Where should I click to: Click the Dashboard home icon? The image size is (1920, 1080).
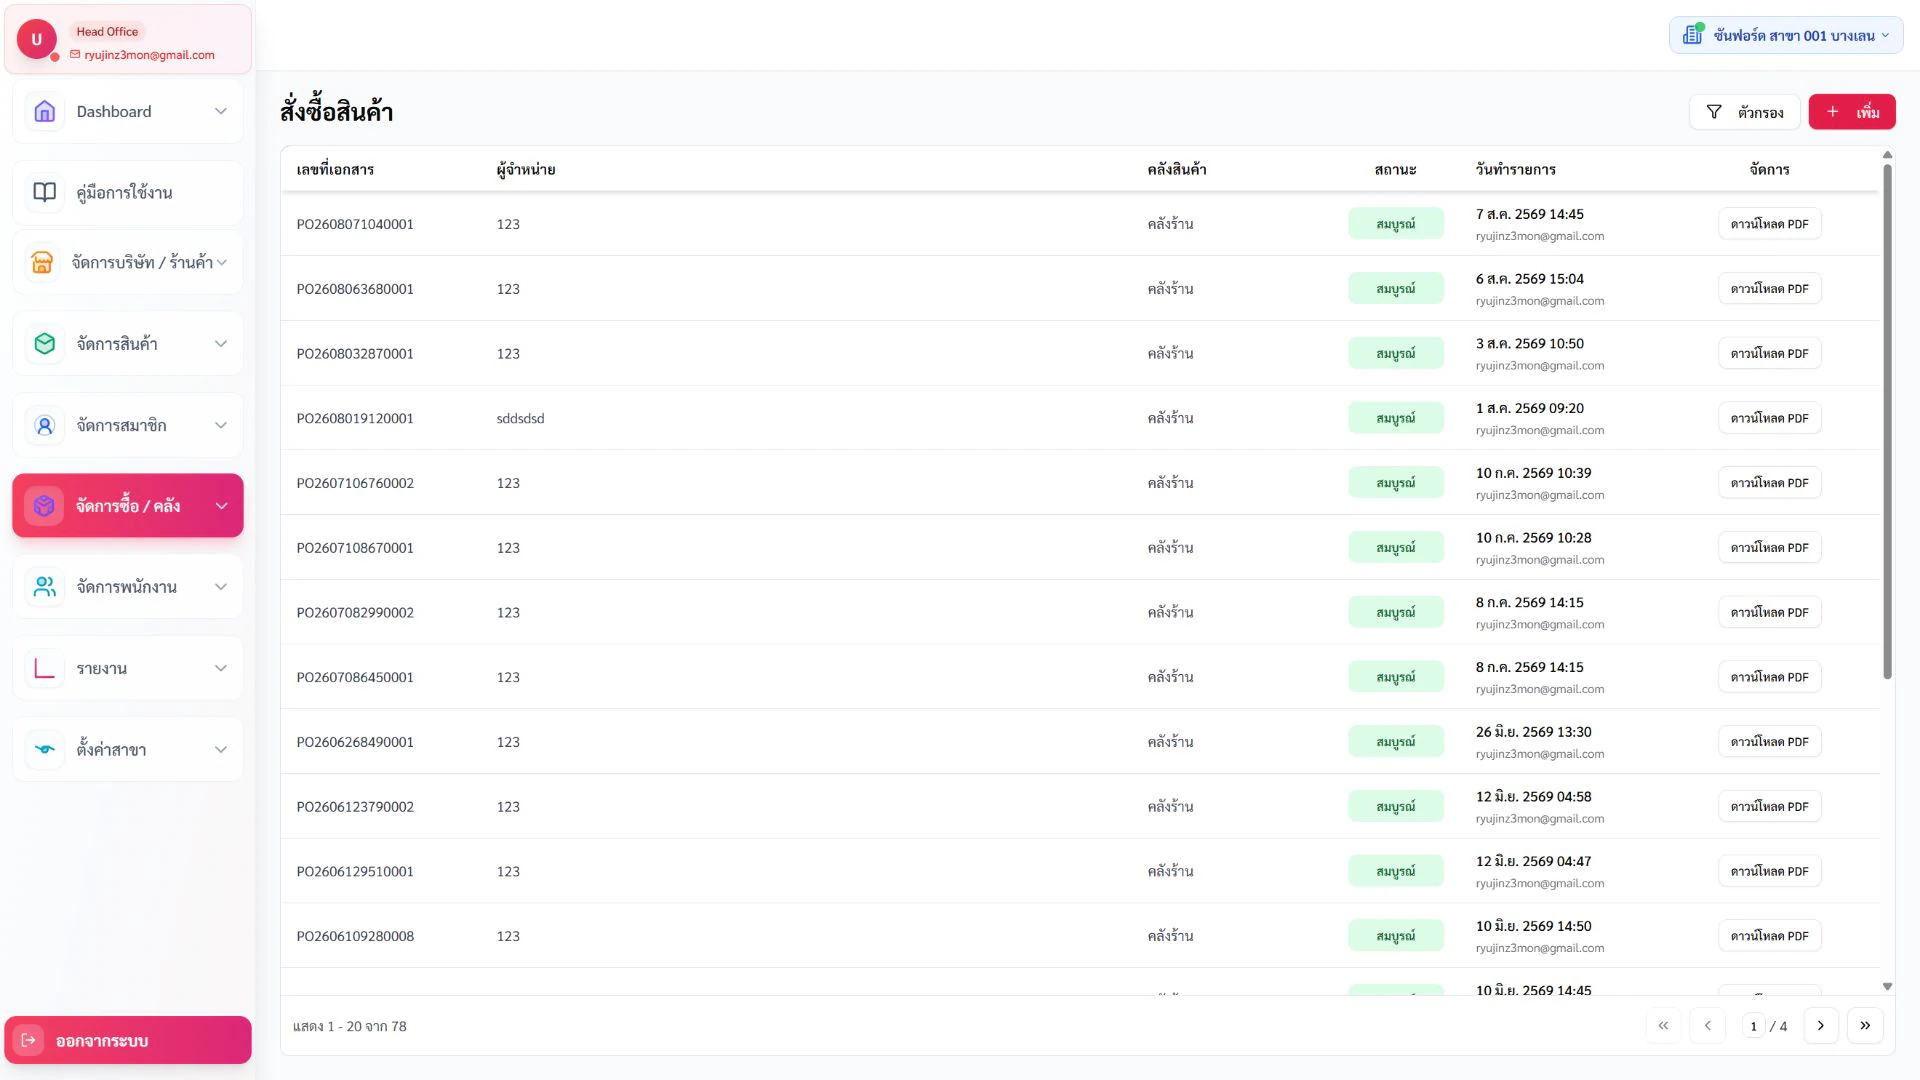[45, 111]
